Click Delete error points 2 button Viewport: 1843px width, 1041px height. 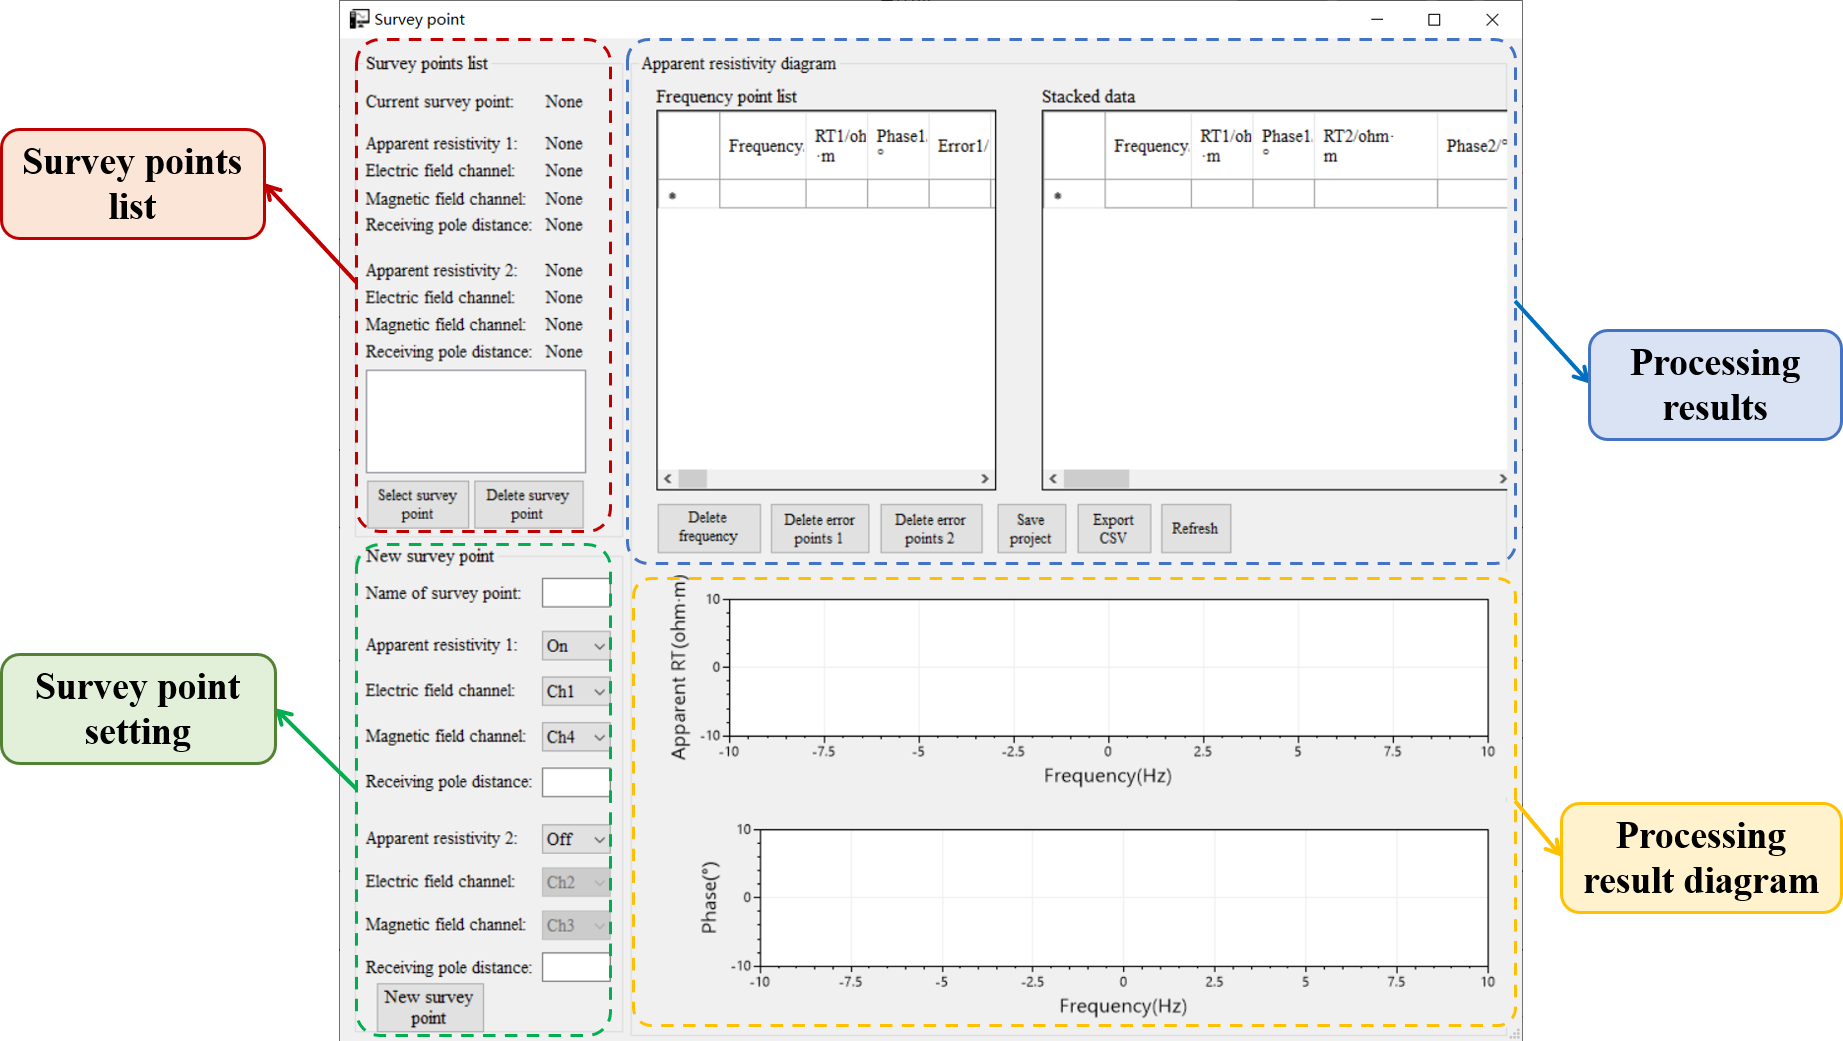tap(930, 529)
